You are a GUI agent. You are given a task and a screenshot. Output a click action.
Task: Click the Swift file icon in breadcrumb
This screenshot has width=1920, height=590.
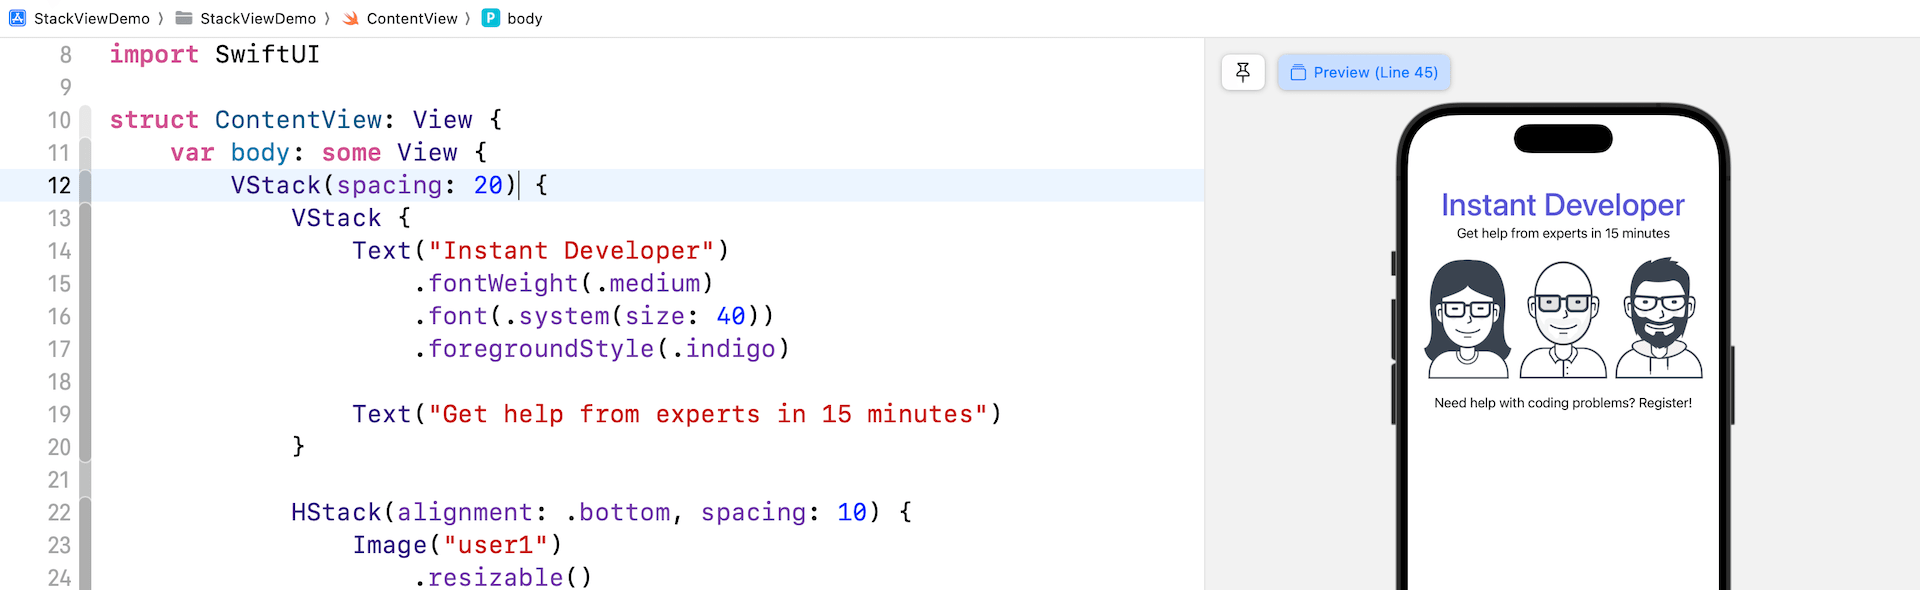click(351, 18)
